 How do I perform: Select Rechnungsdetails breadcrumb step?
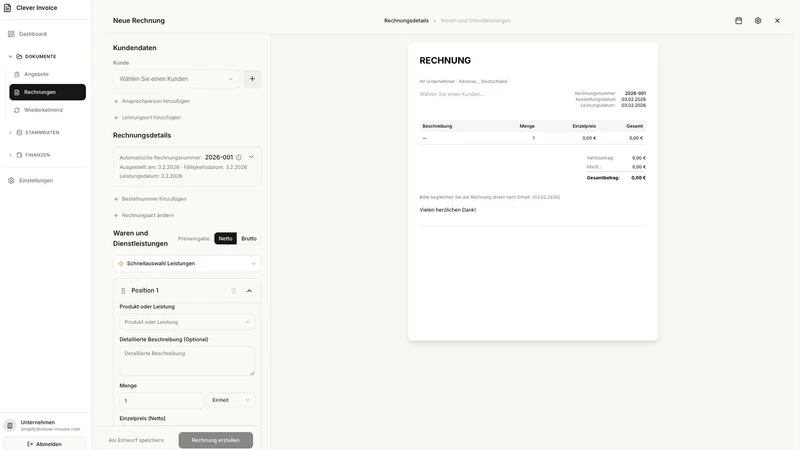click(x=406, y=21)
